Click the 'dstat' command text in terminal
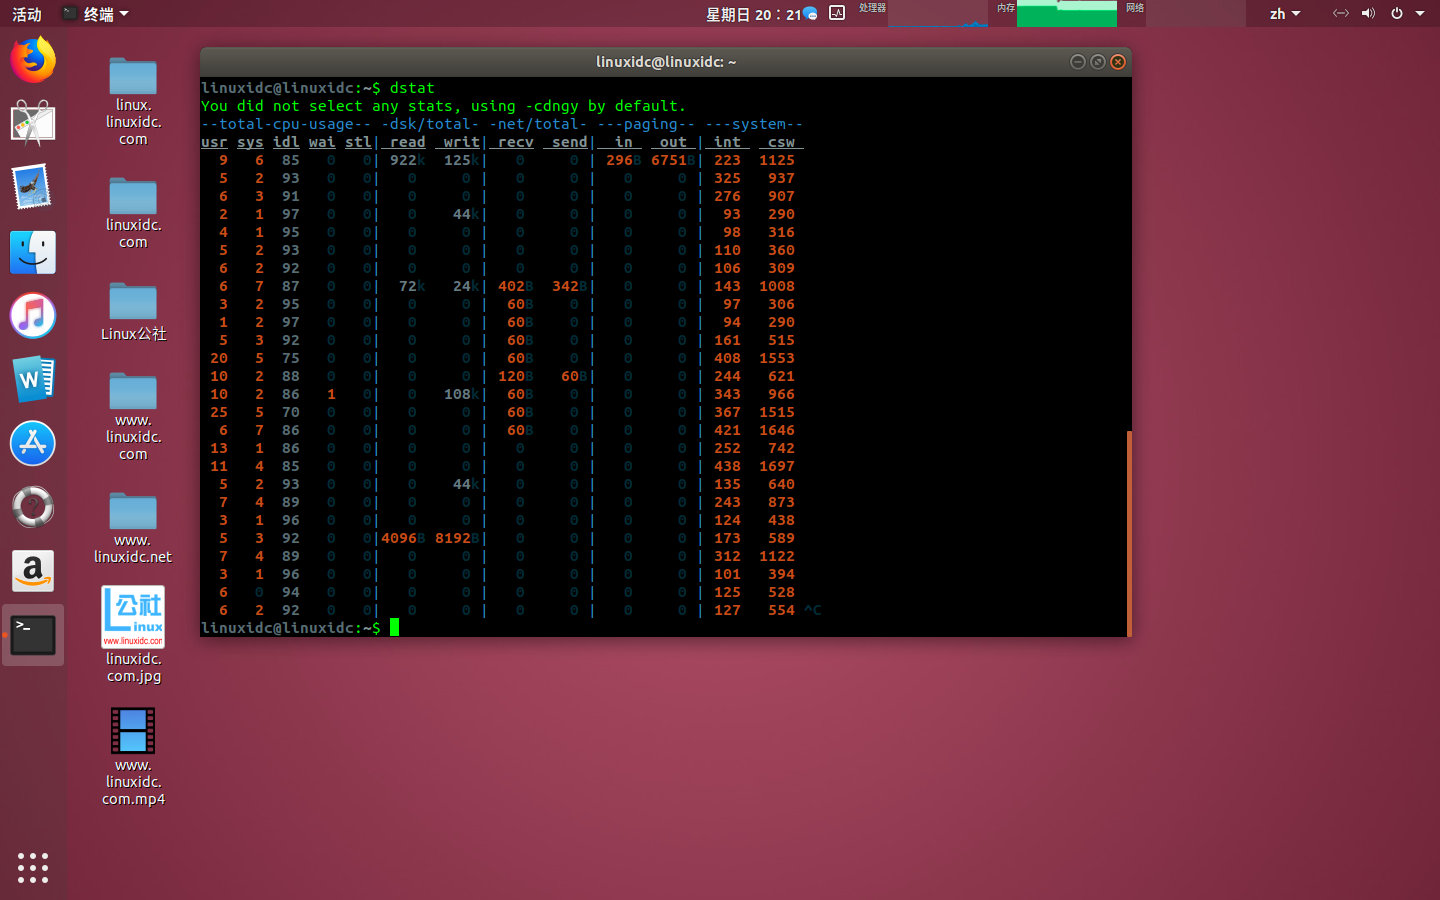The image size is (1440, 900). coord(412,88)
